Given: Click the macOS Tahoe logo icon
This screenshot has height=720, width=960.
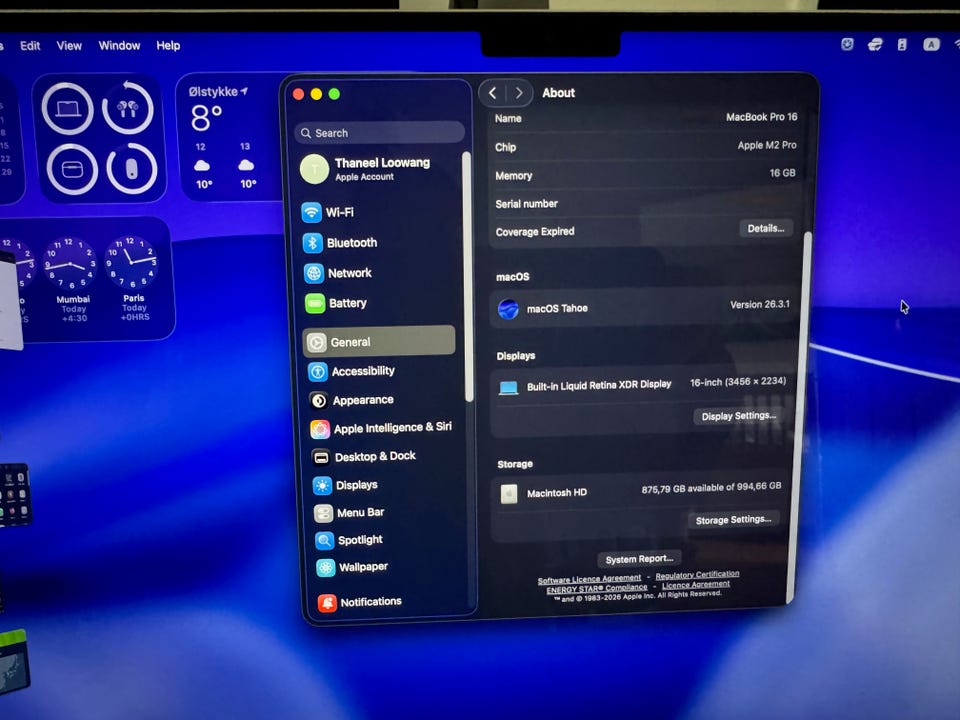Looking at the screenshot, I should (x=508, y=309).
